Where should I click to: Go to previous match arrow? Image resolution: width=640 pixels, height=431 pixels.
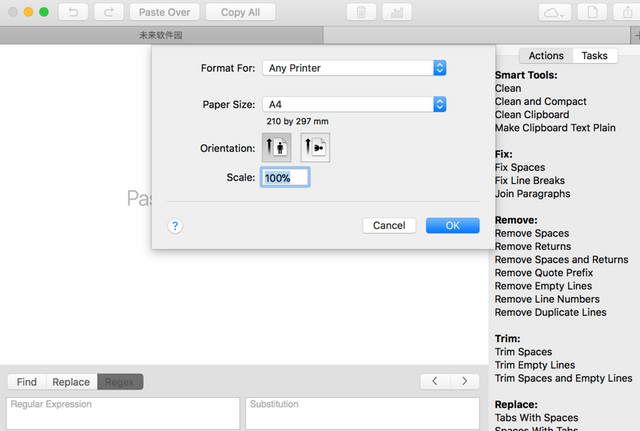click(435, 381)
